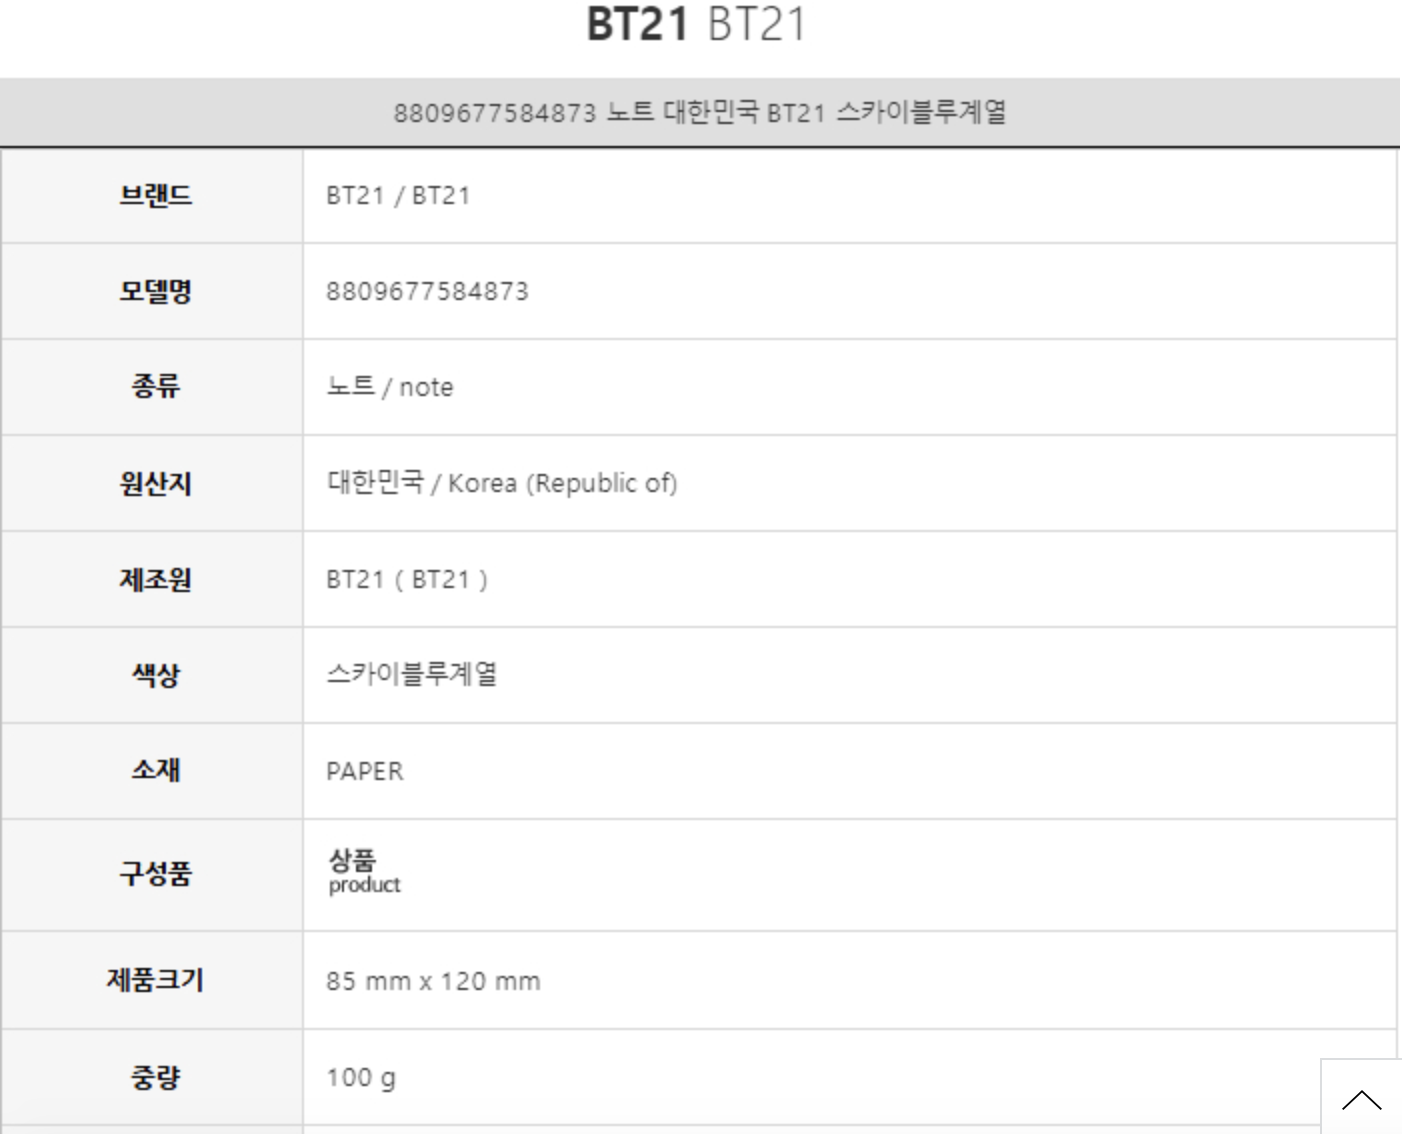
Task: Click the 색상 row label
Action: pyautogui.click(x=155, y=675)
